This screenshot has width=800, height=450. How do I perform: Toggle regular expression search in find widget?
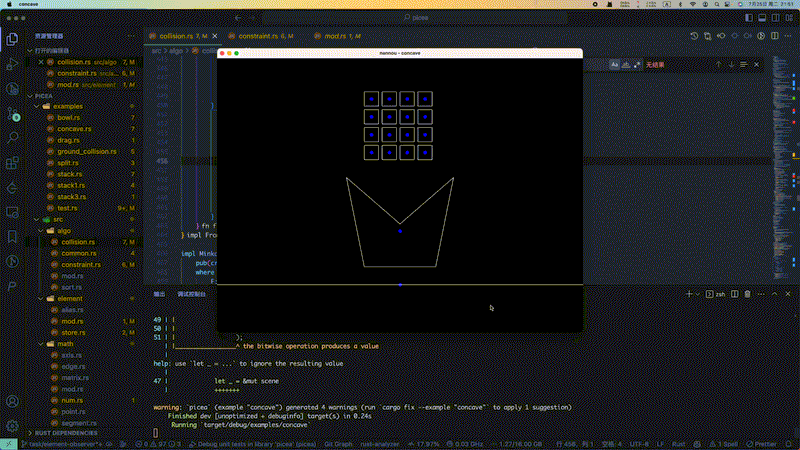tap(639, 64)
